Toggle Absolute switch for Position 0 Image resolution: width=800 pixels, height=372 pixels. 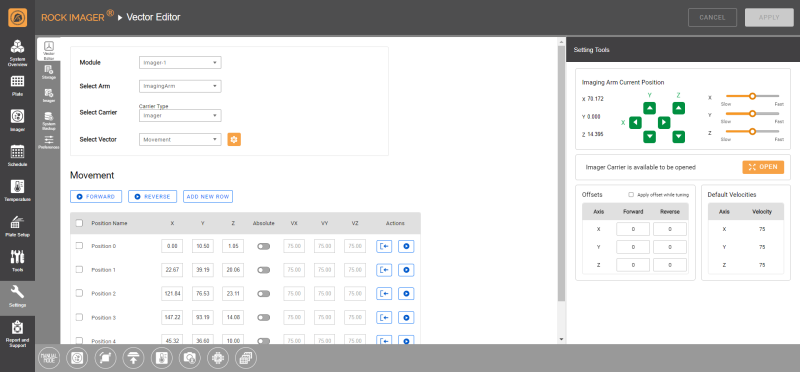[263, 246]
